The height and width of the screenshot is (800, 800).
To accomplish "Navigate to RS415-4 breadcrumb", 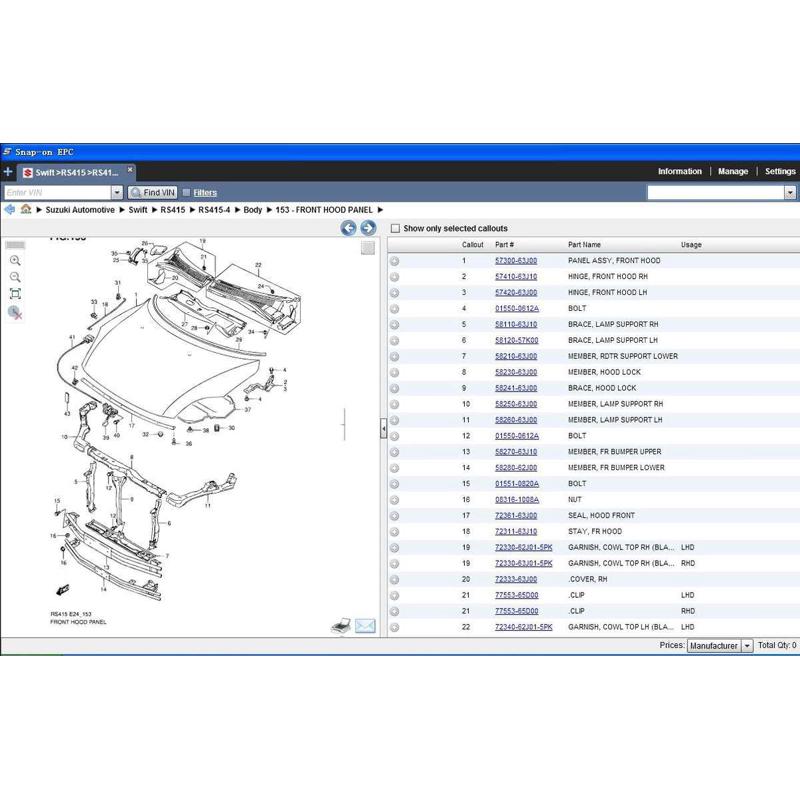I will click(214, 210).
